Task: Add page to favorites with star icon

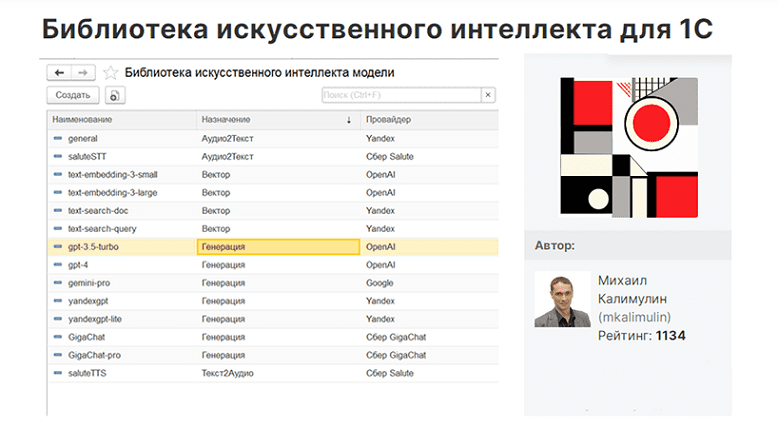Action: [110, 73]
